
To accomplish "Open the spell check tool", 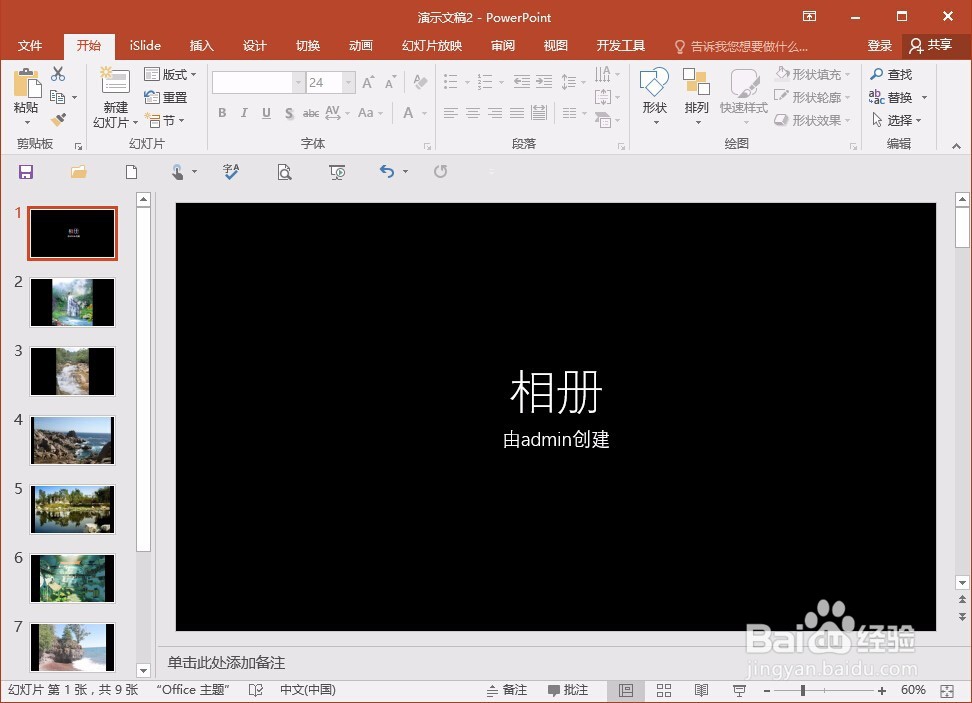I will 231,171.
